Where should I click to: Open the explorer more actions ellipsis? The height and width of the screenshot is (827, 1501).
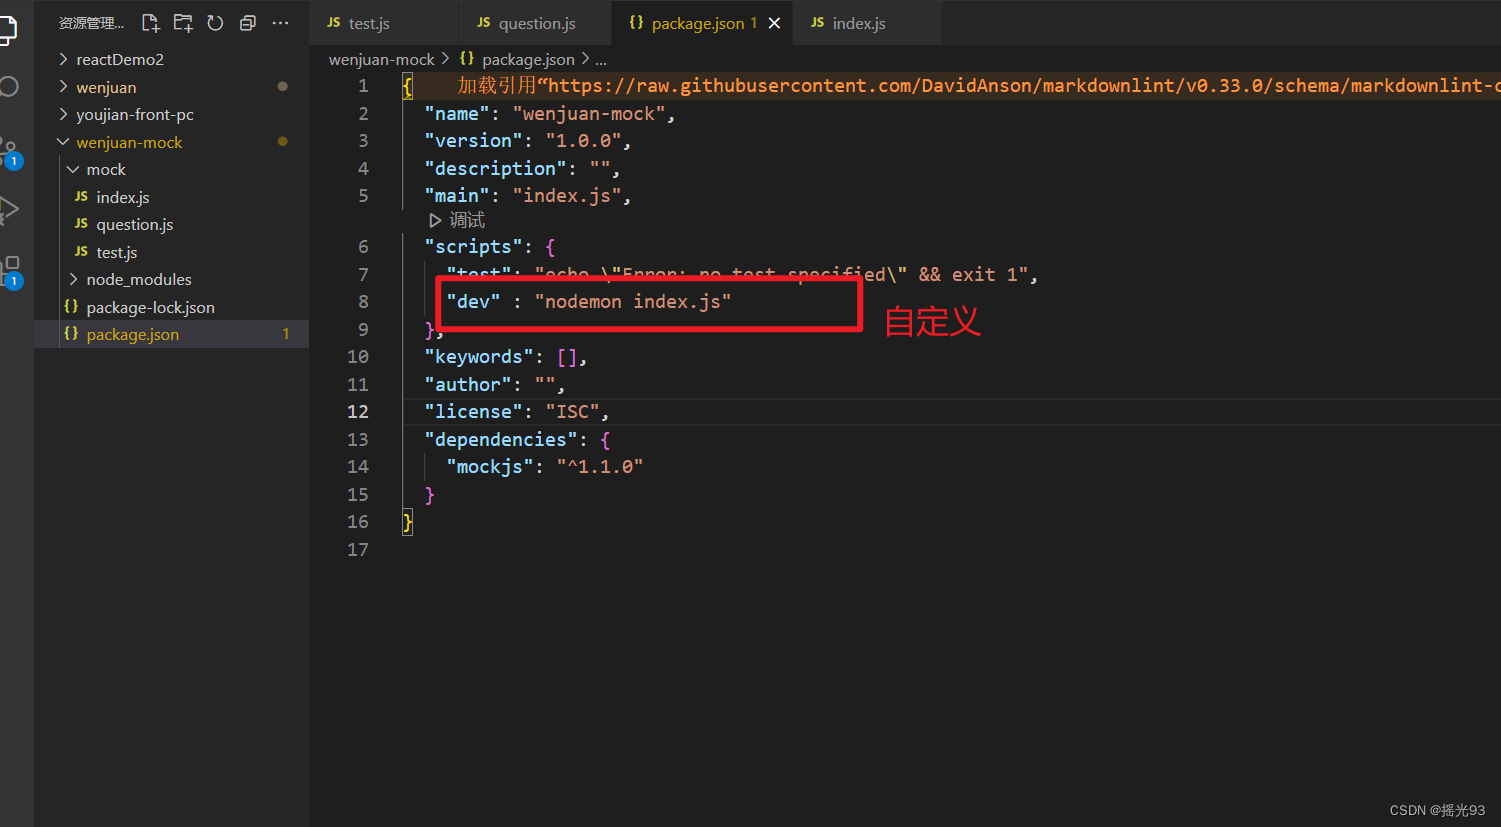pyautogui.click(x=280, y=23)
